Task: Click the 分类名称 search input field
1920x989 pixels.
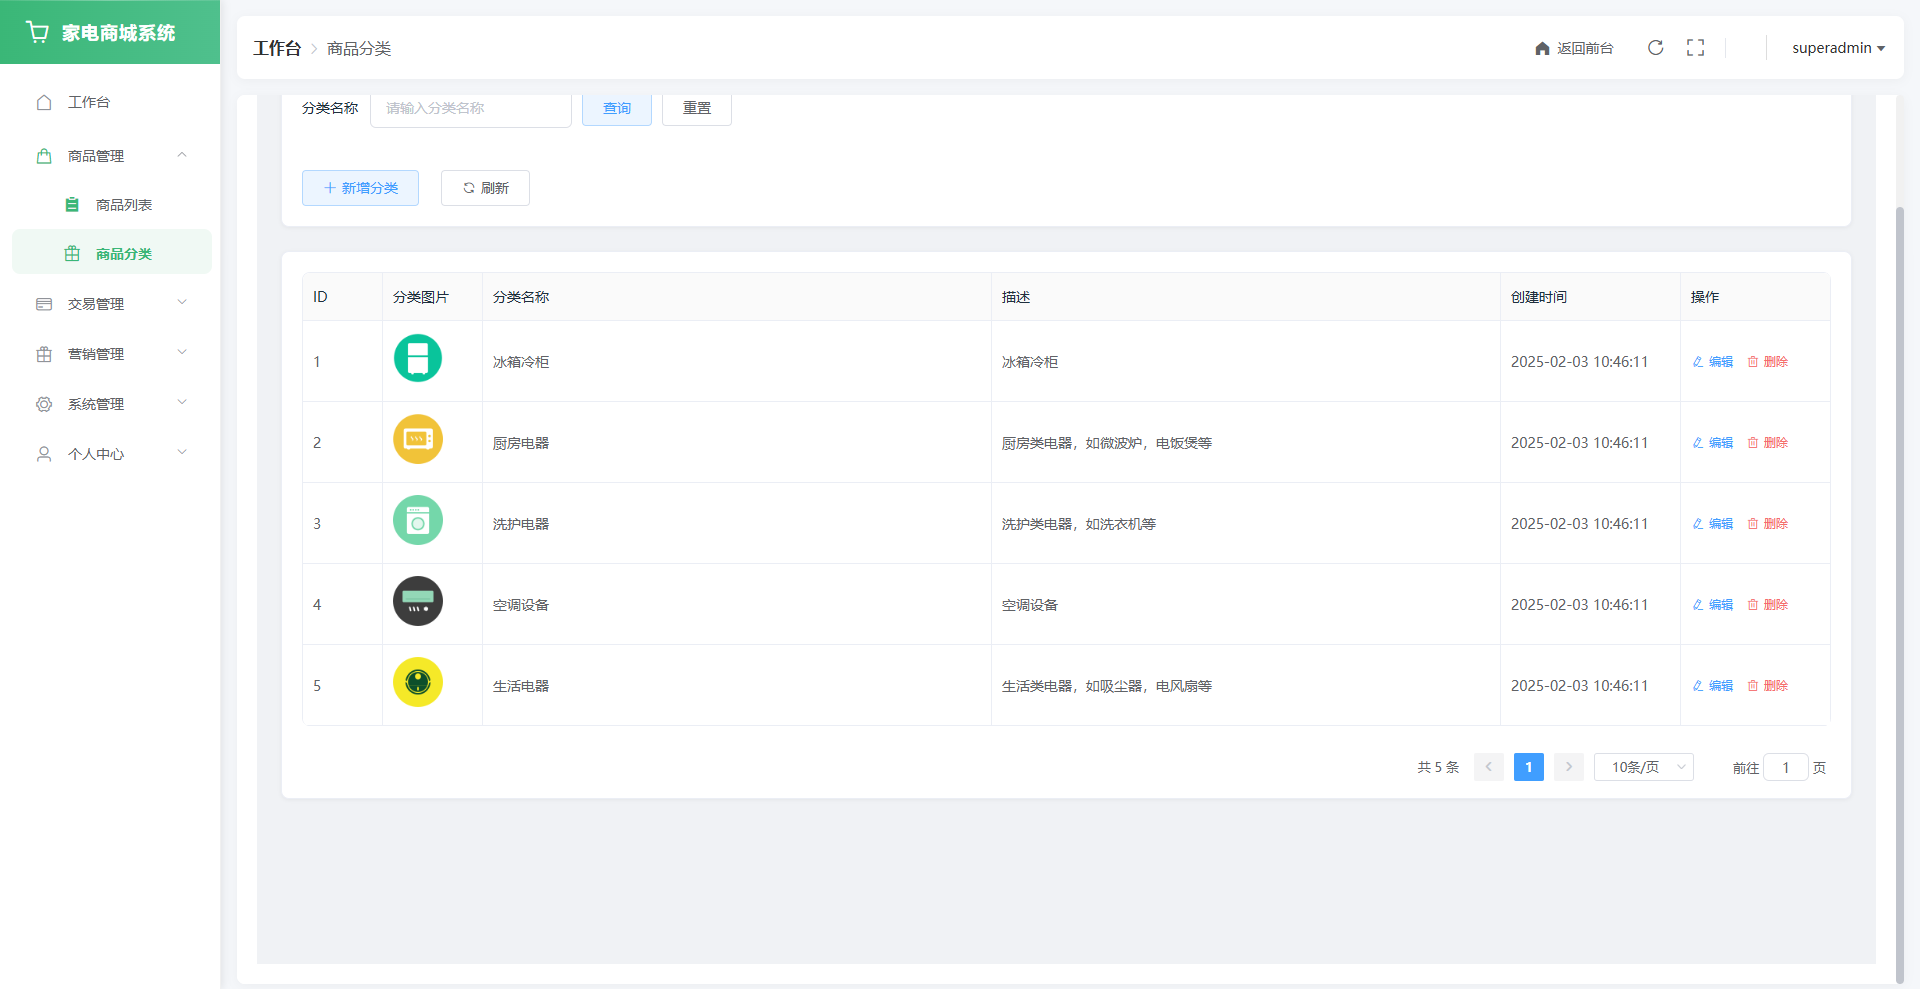Action: [470, 108]
